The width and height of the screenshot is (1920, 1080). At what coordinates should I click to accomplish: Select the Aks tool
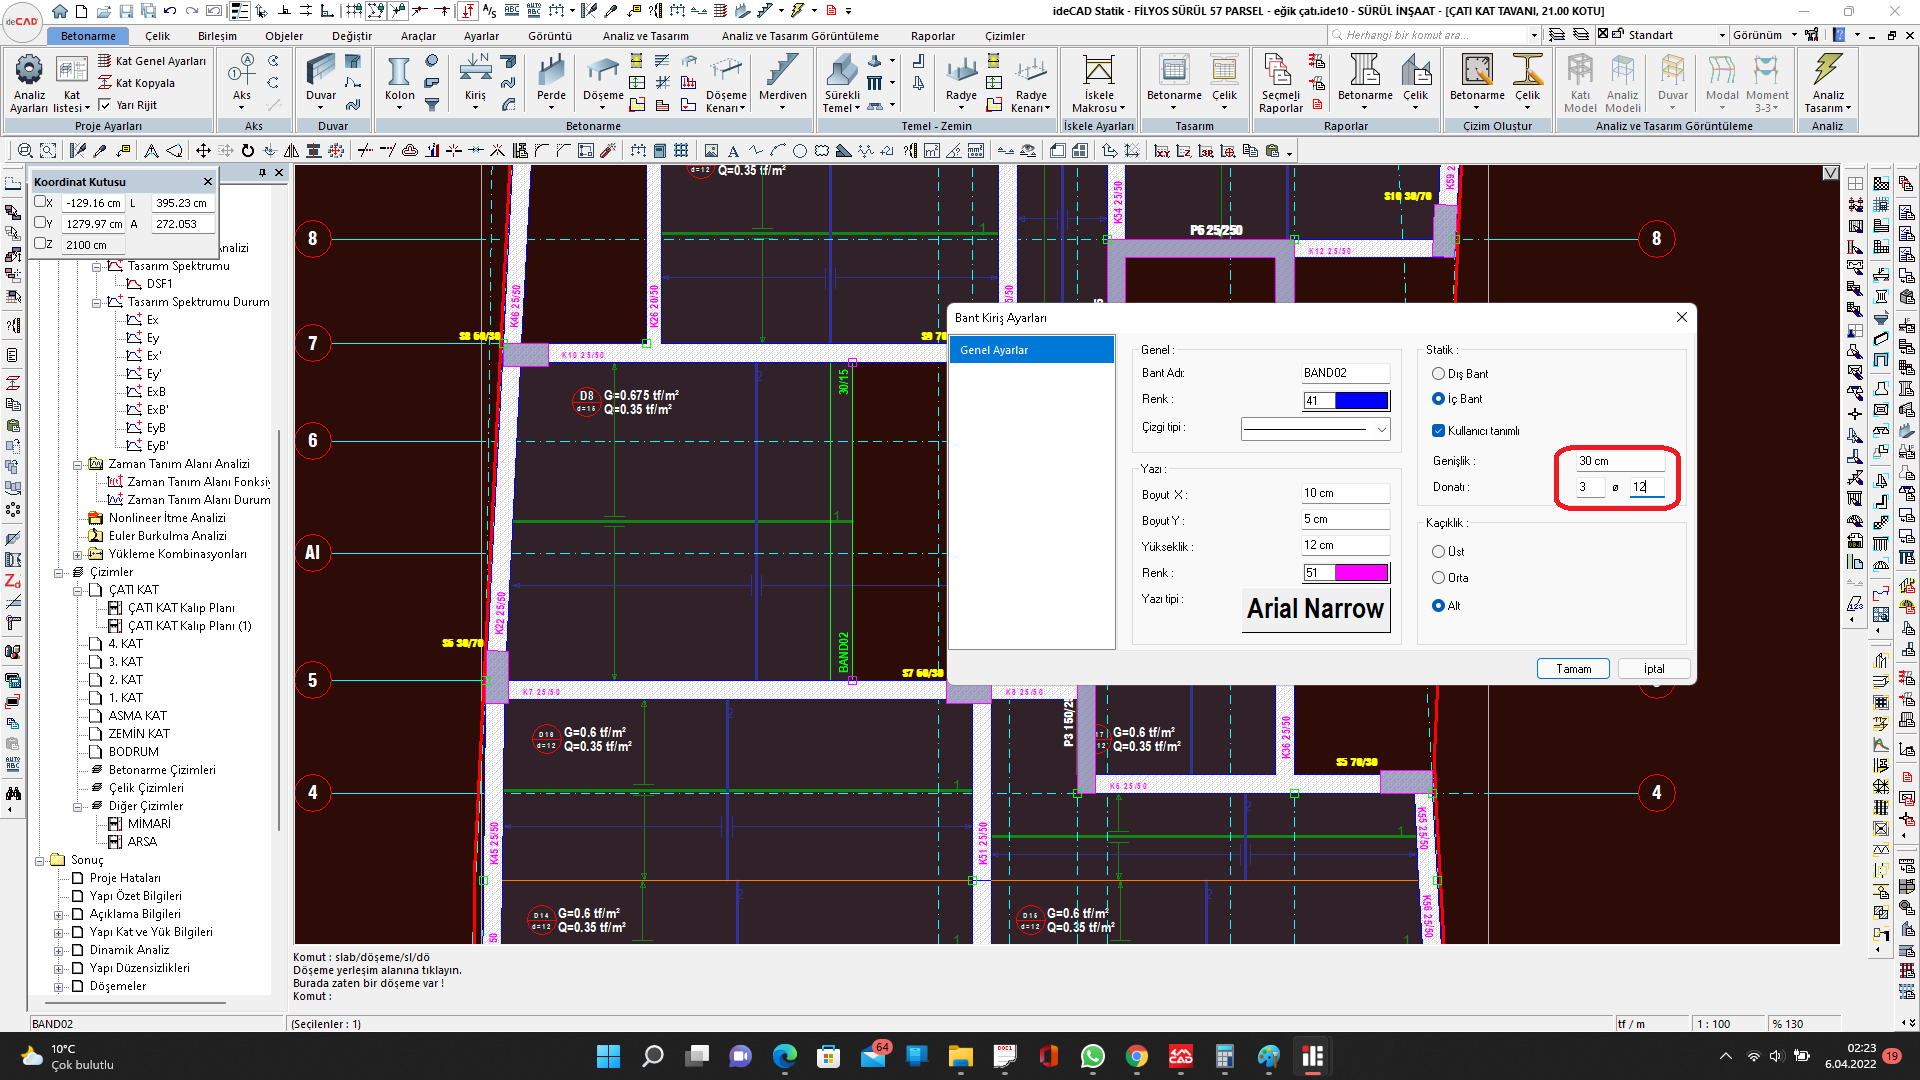tap(241, 80)
